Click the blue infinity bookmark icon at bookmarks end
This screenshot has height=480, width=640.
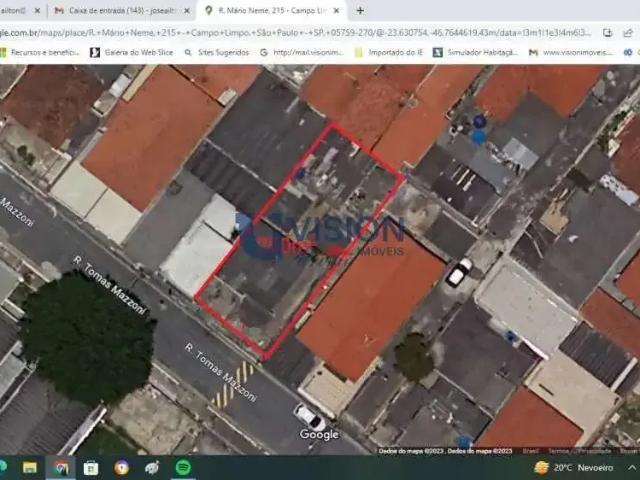(628, 52)
